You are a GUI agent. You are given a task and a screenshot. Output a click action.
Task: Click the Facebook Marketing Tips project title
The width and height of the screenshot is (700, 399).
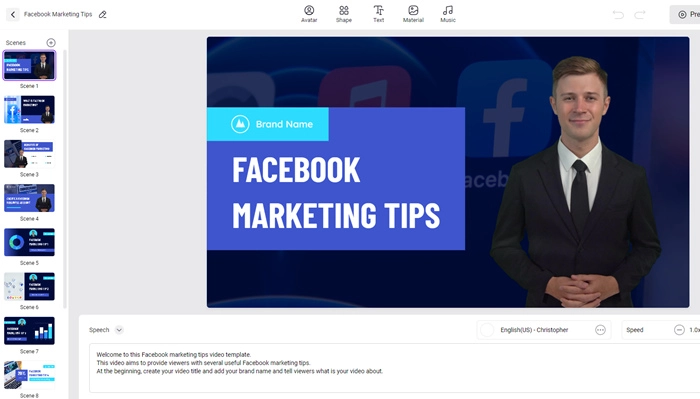58,14
